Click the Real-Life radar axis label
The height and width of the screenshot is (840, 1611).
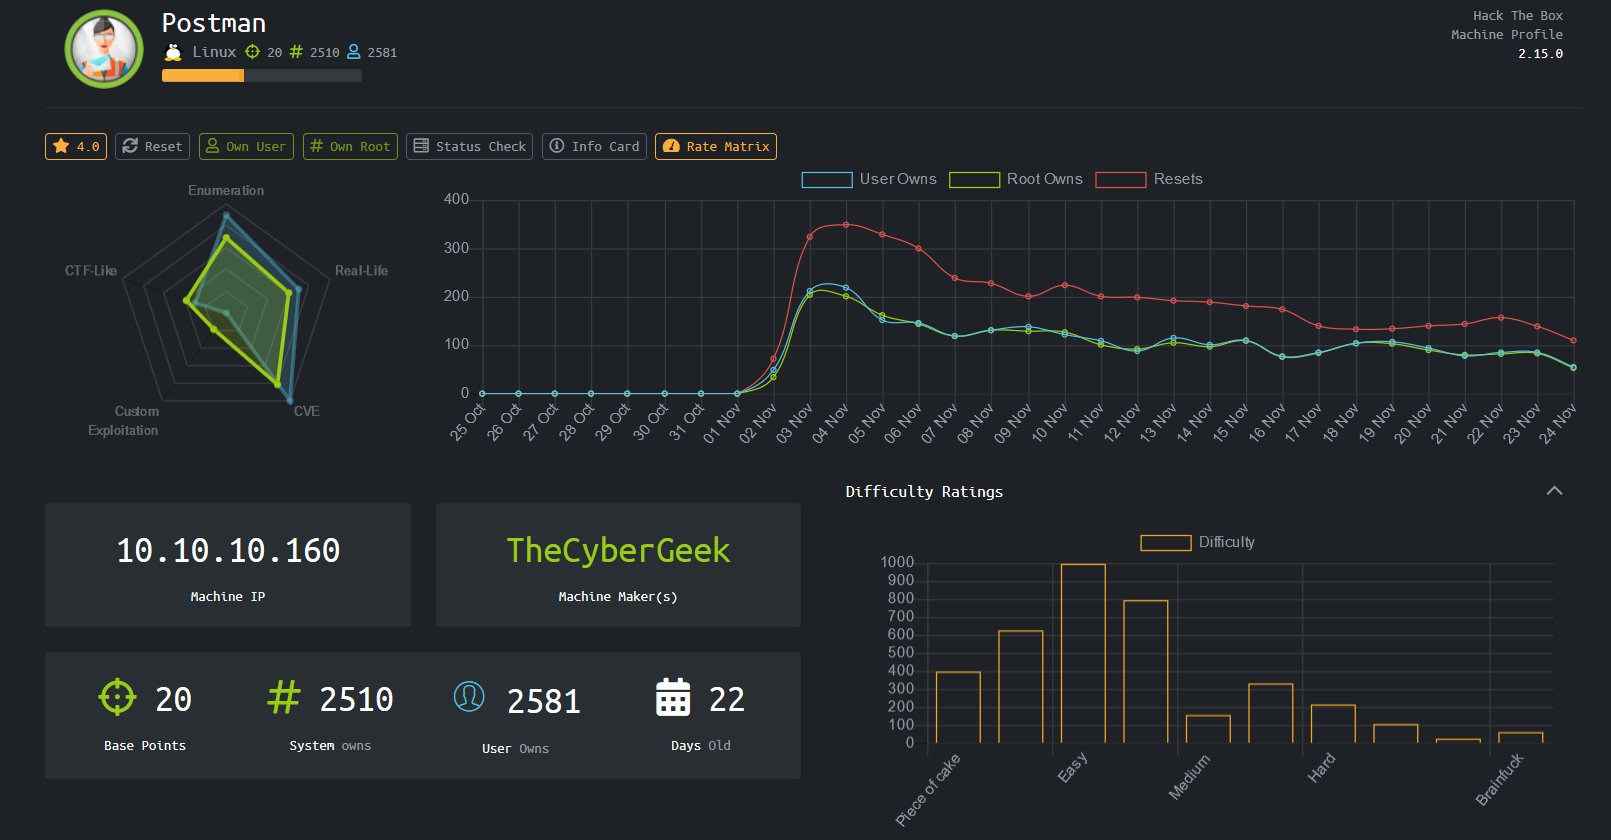(361, 271)
